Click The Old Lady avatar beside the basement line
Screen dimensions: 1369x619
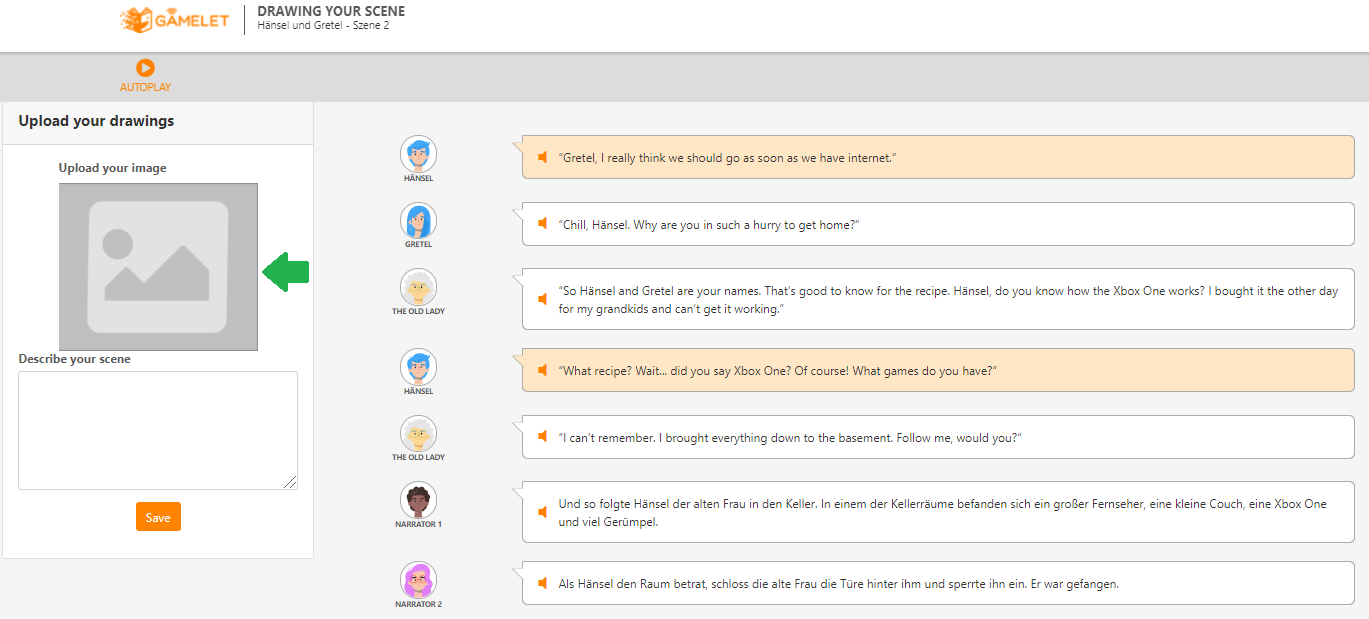pyautogui.click(x=419, y=434)
